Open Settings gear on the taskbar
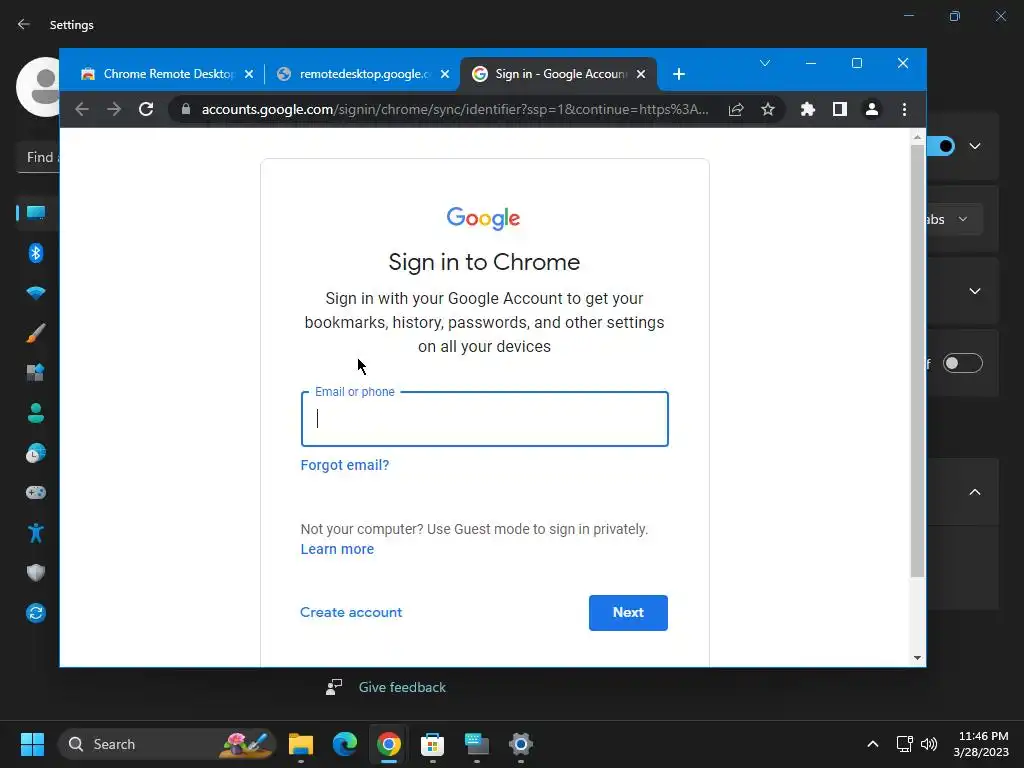 520,744
